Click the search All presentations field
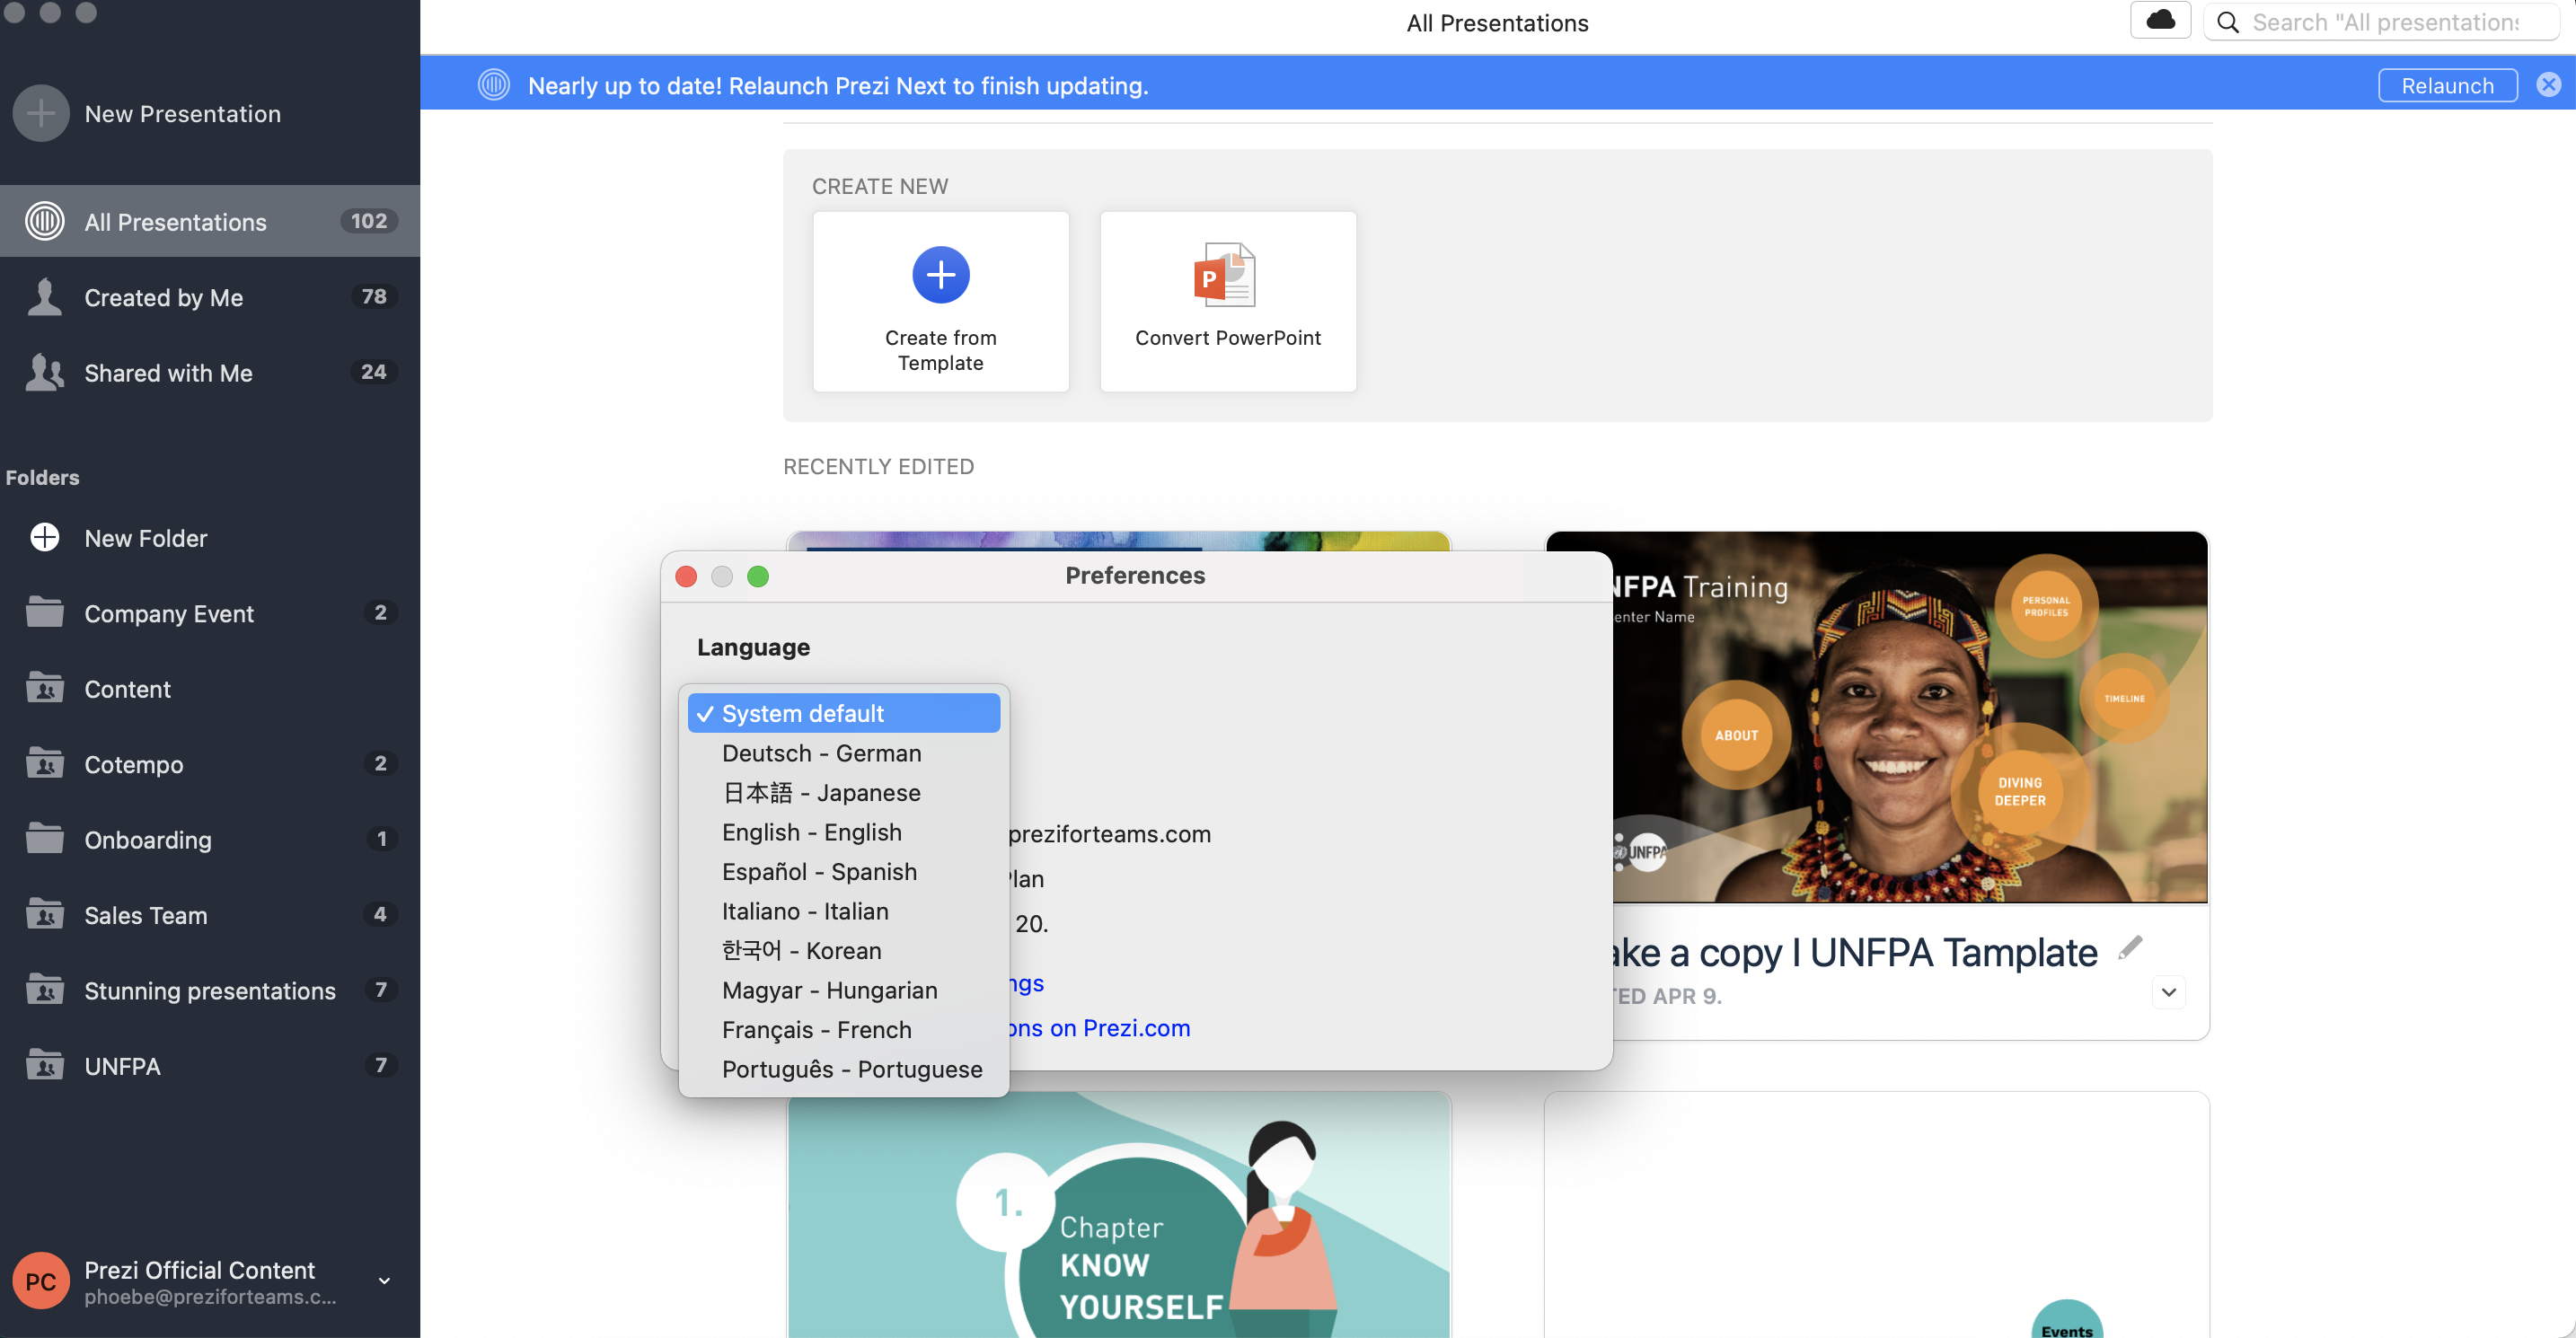 [x=2385, y=22]
